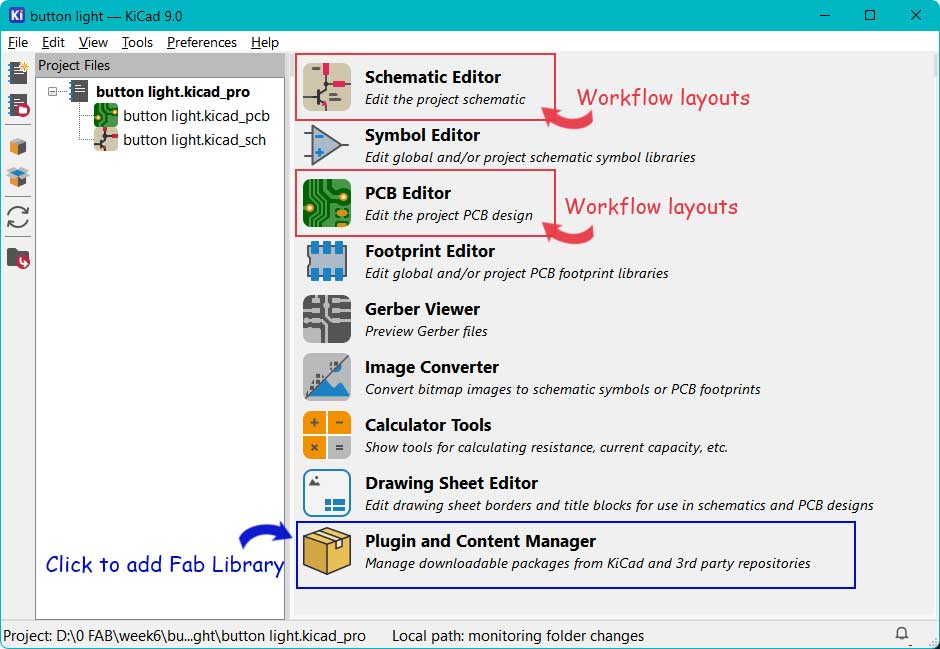
Task: Click the Image Converter title text
Action: (432, 367)
